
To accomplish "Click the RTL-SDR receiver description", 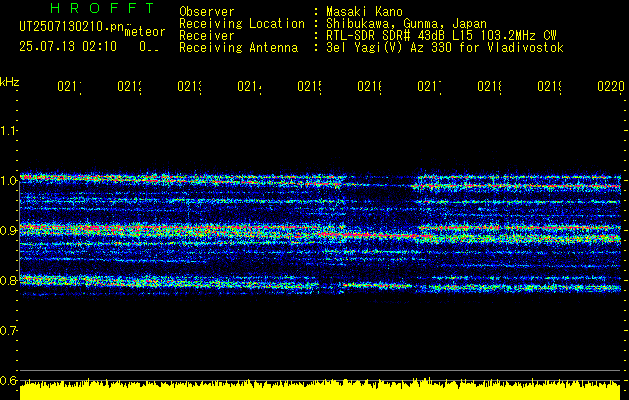I will tap(441, 36).
